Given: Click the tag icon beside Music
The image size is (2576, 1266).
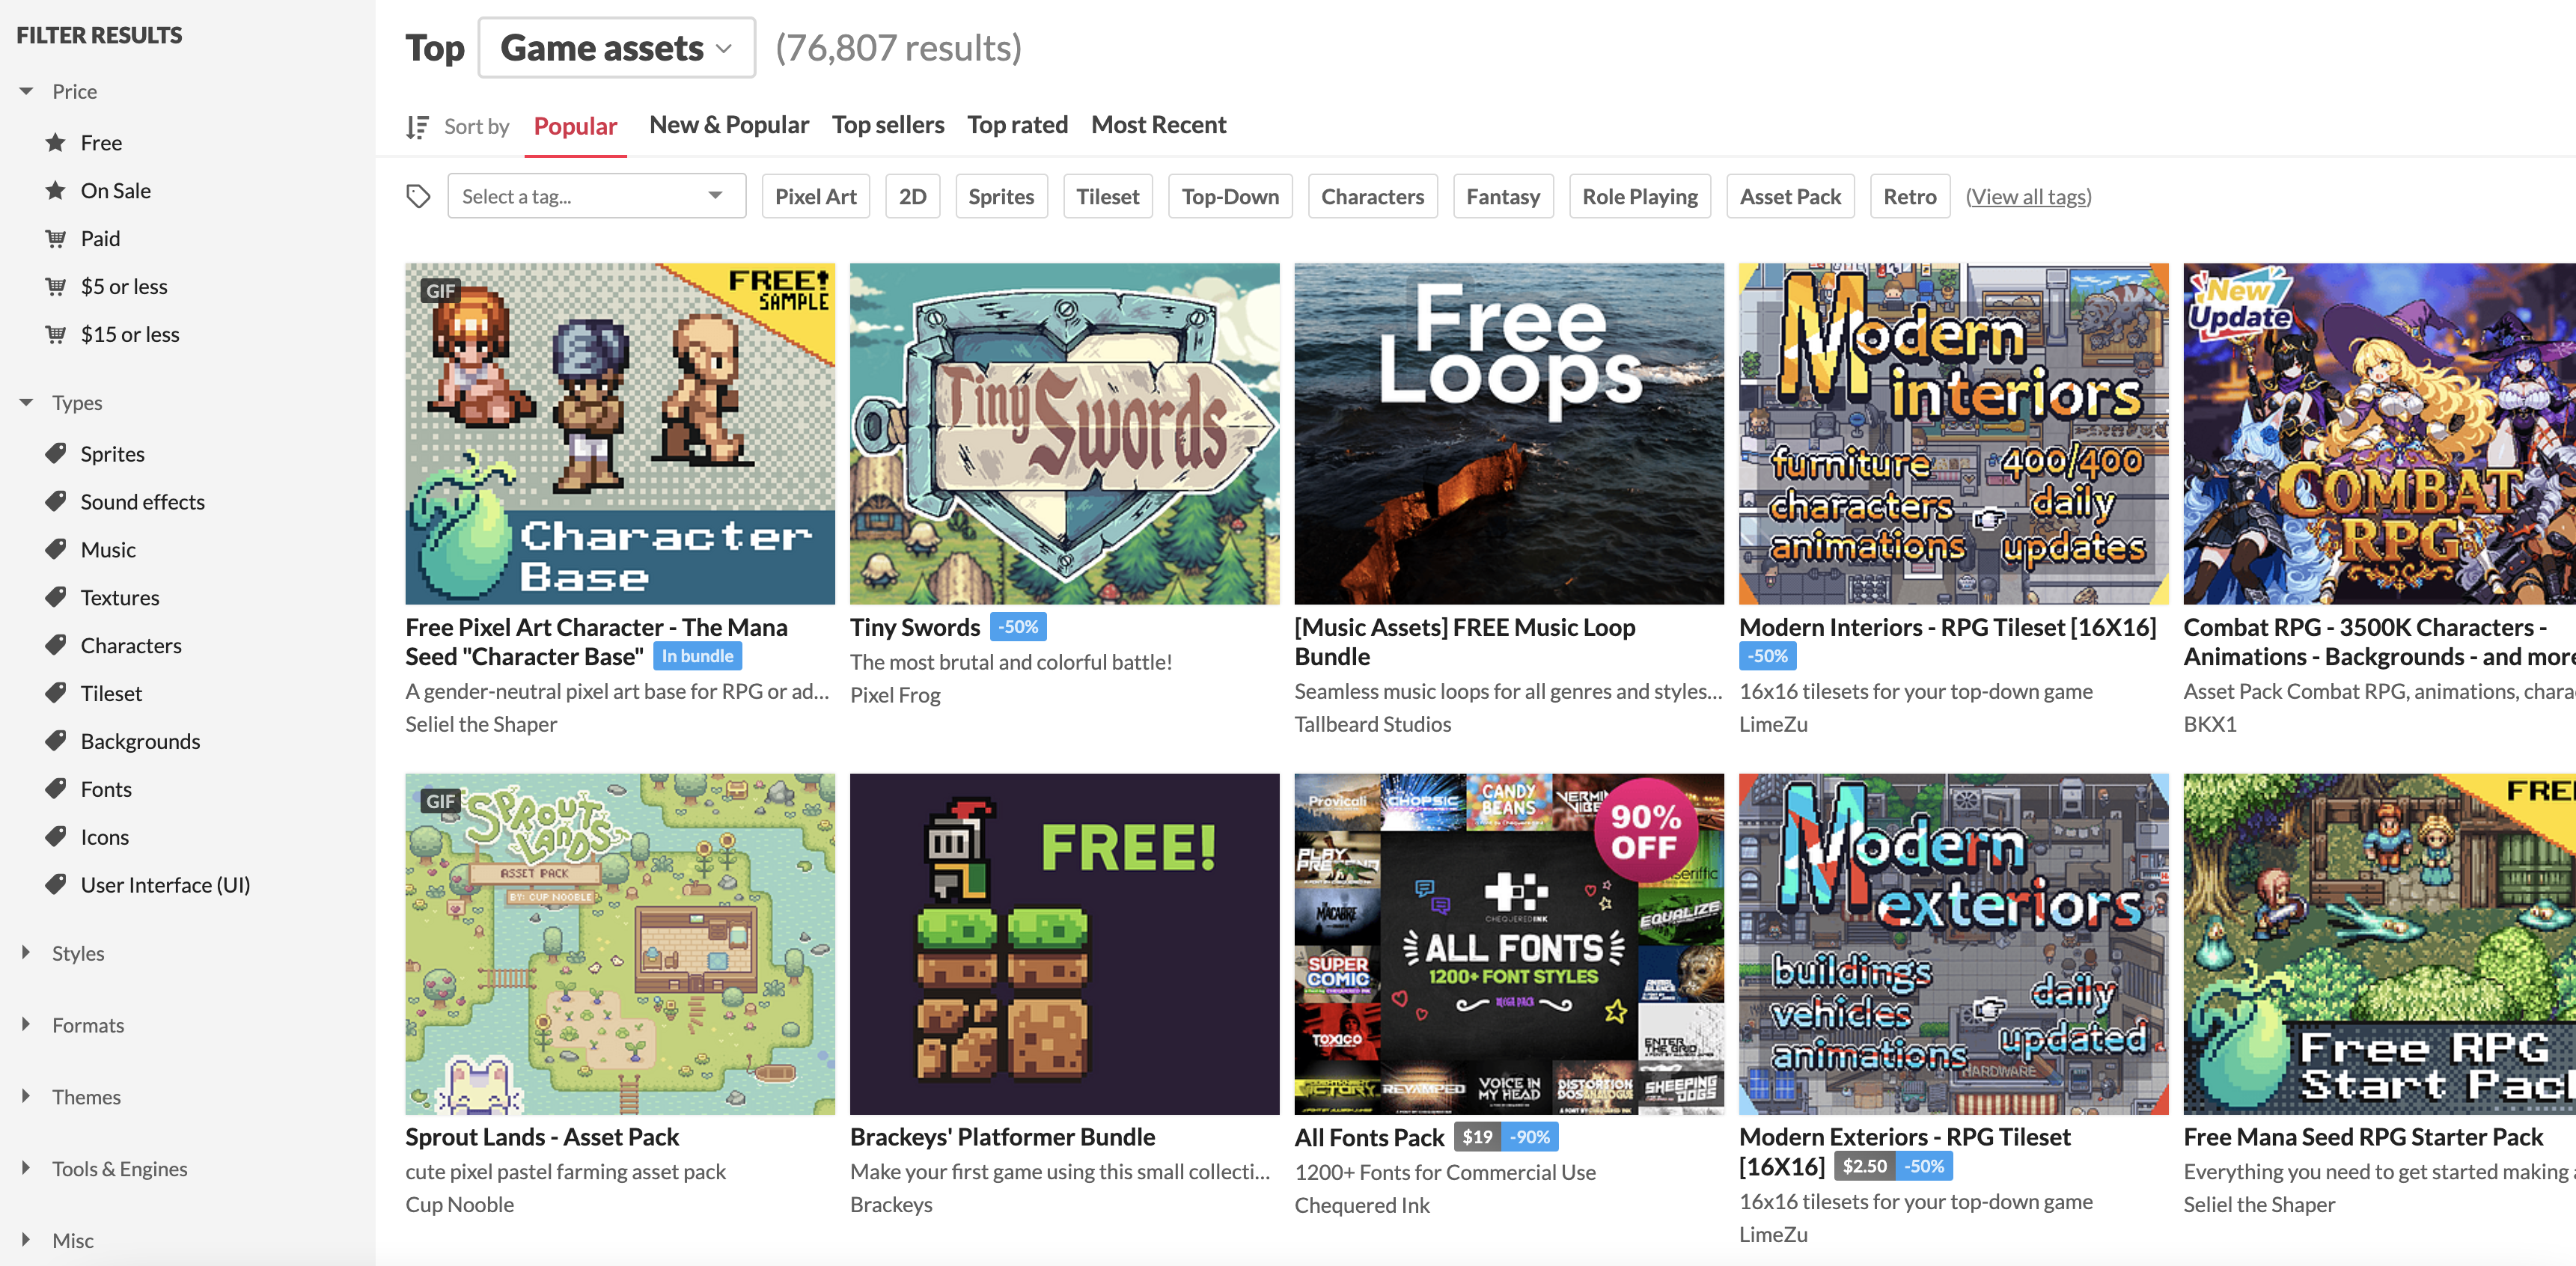Looking at the screenshot, I should coord(56,549).
